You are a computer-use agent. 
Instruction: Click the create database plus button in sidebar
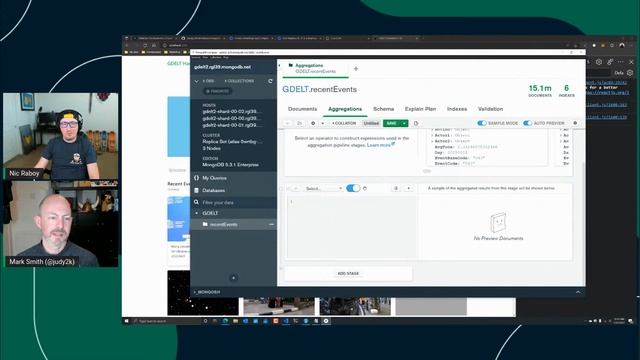point(233,278)
